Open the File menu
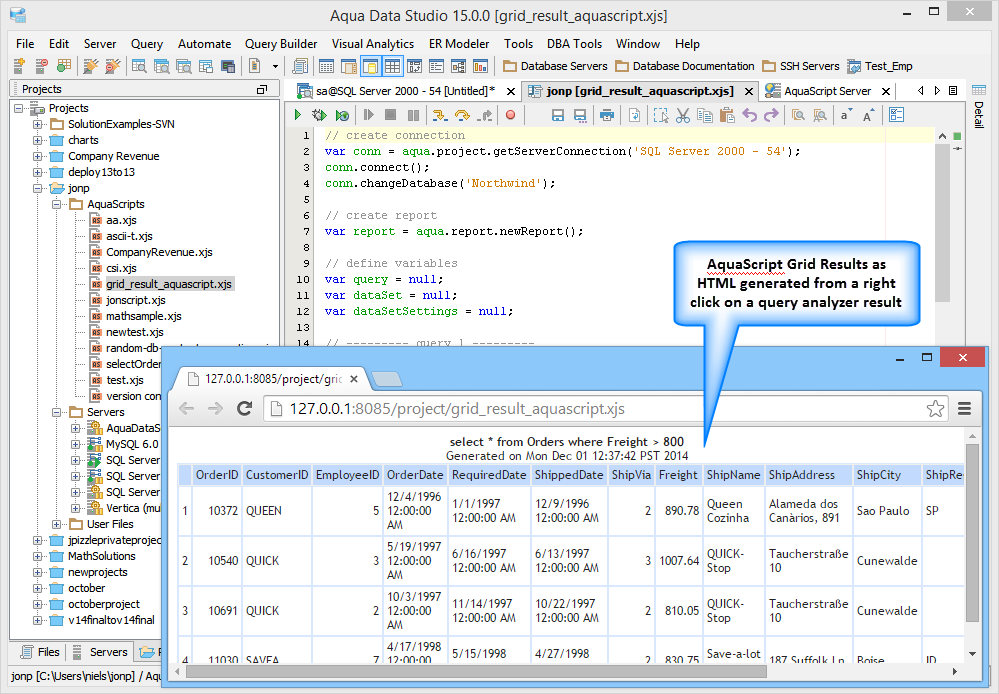 [x=25, y=43]
